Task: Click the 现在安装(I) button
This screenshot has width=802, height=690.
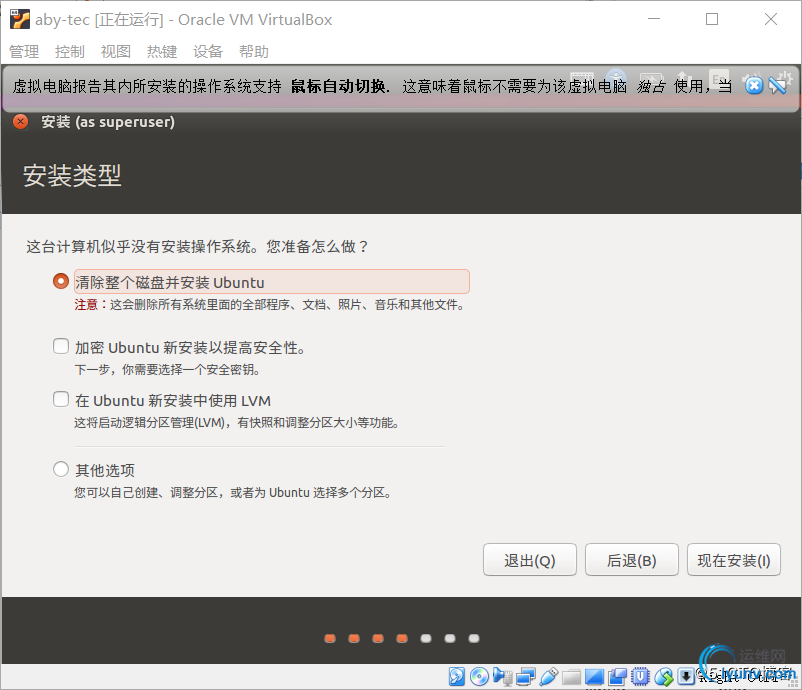Action: [734, 560]
